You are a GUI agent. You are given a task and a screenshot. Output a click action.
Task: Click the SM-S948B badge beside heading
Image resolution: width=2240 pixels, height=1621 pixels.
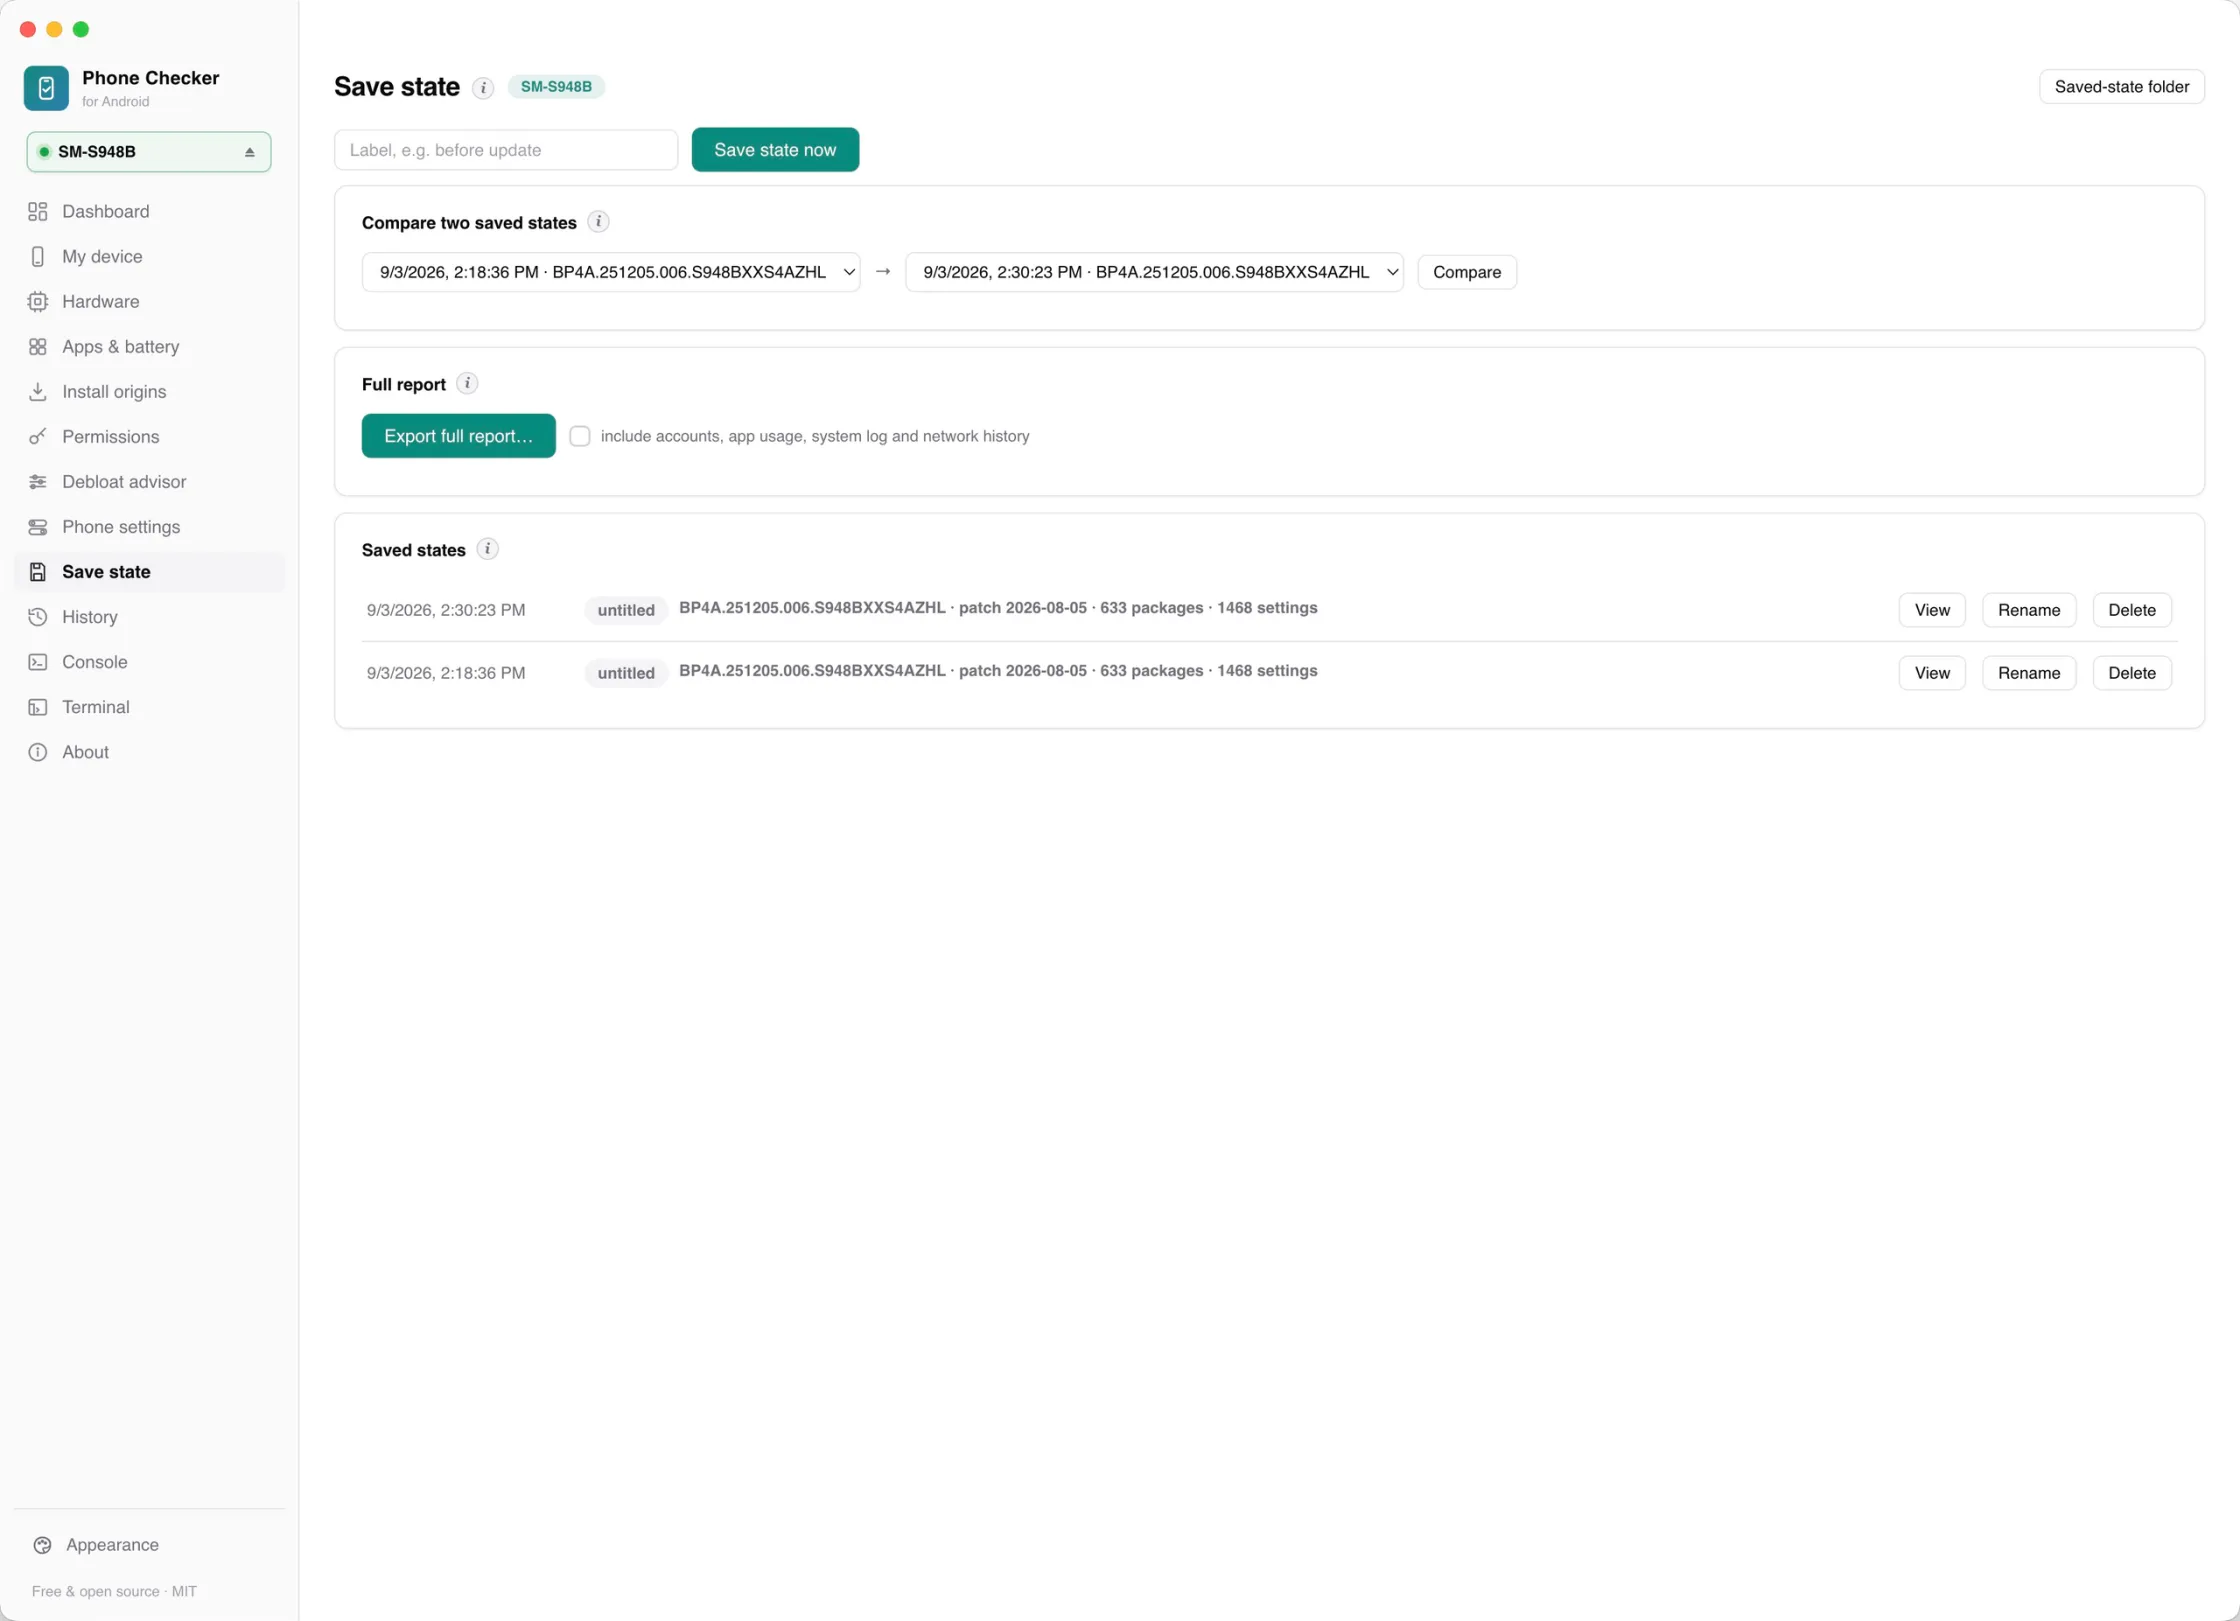point(556,87)
